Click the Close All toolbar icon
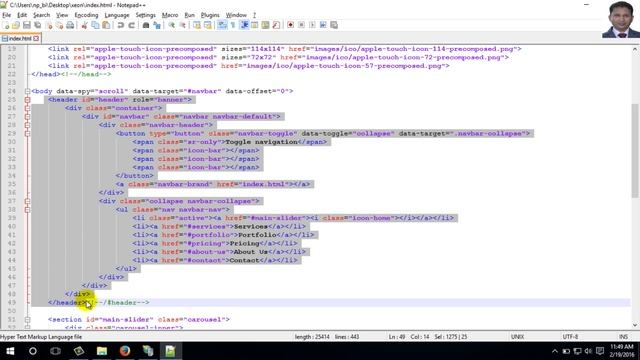This screenshot has width=640, height=360. pos(59,25)
